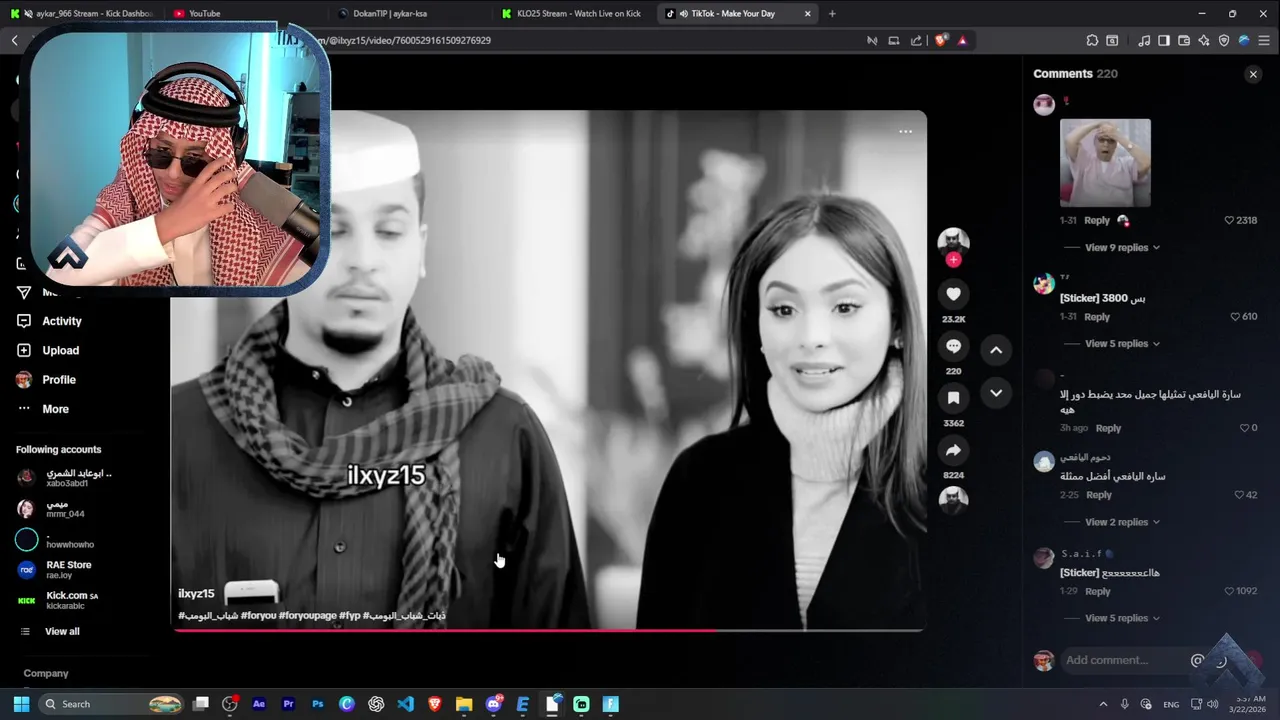The width and height of the screenshot is (1280, 720).
Task: Open the browser hamburger menu
Action: [1264, 40]
